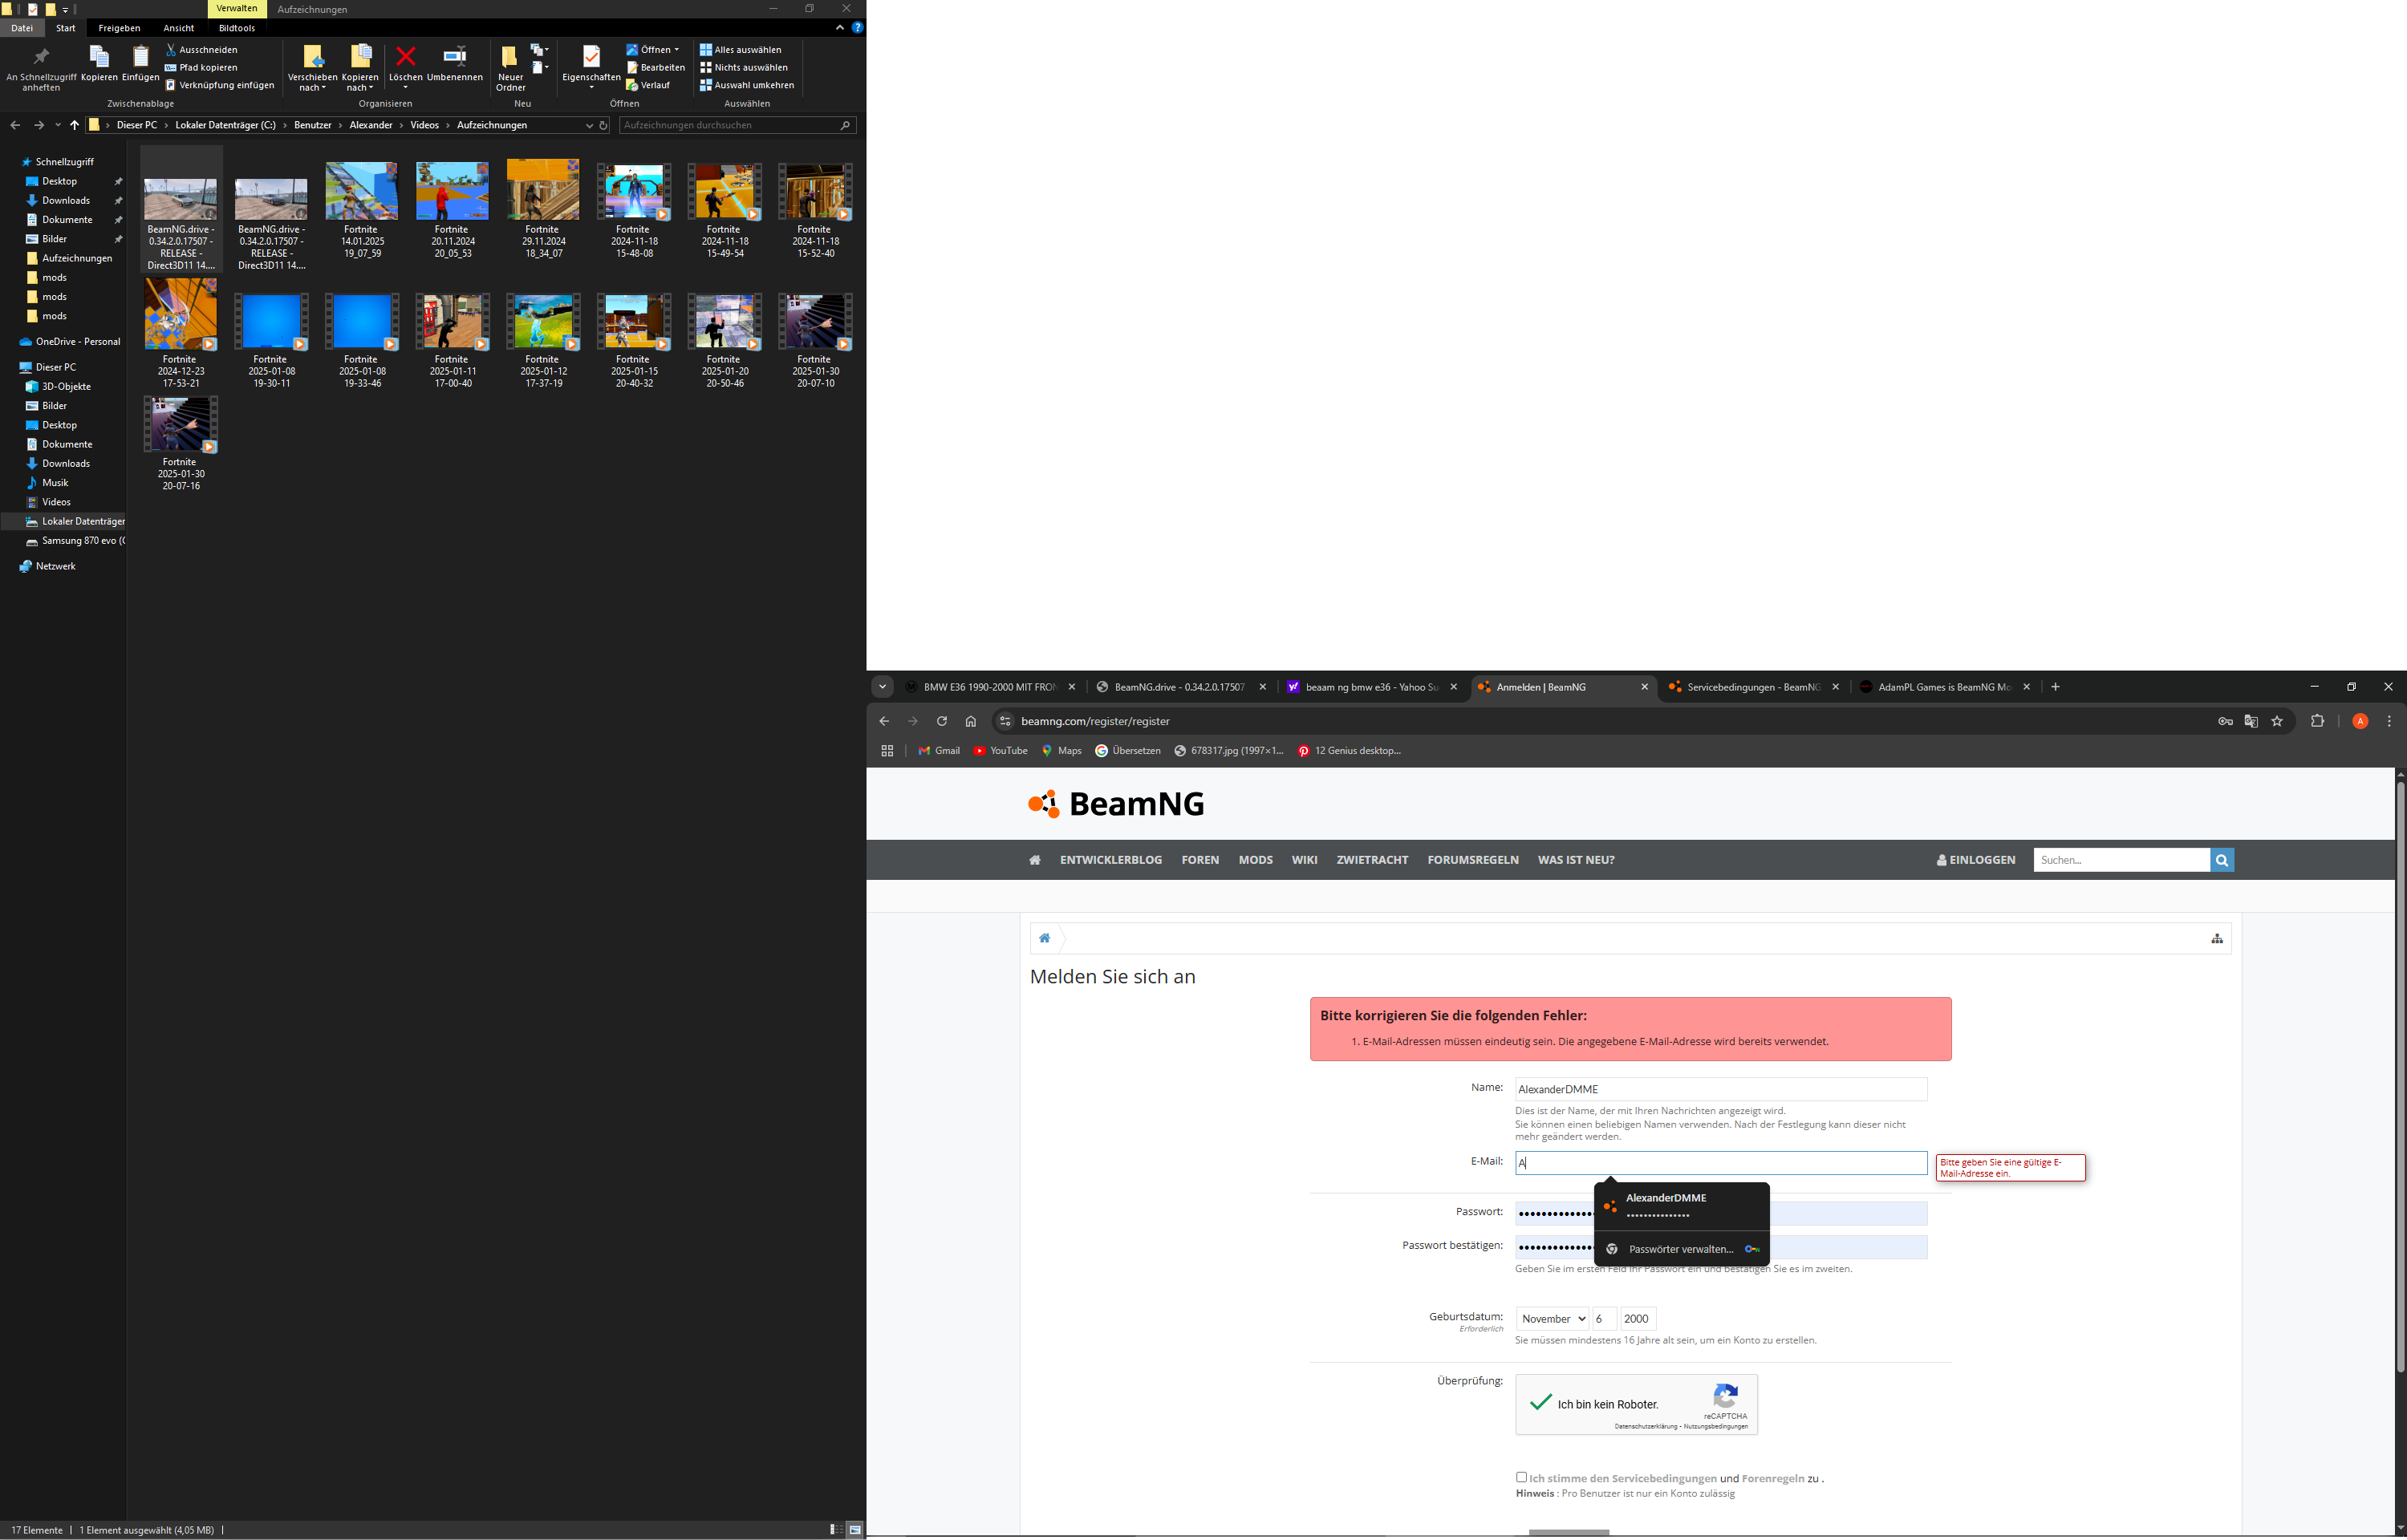Click BeamNG home icon in navigation bar
This screenshot has width=2407, height=1540.
tap(1035, 860)
